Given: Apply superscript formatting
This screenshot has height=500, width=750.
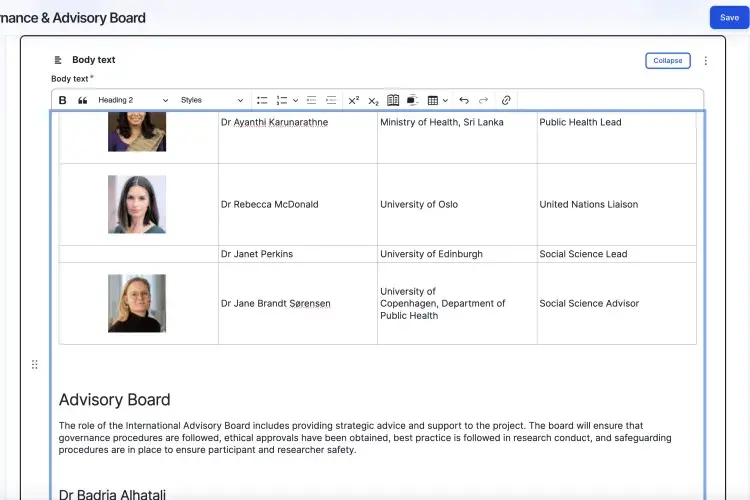Looking at the screenshot, I should [353, 100].
